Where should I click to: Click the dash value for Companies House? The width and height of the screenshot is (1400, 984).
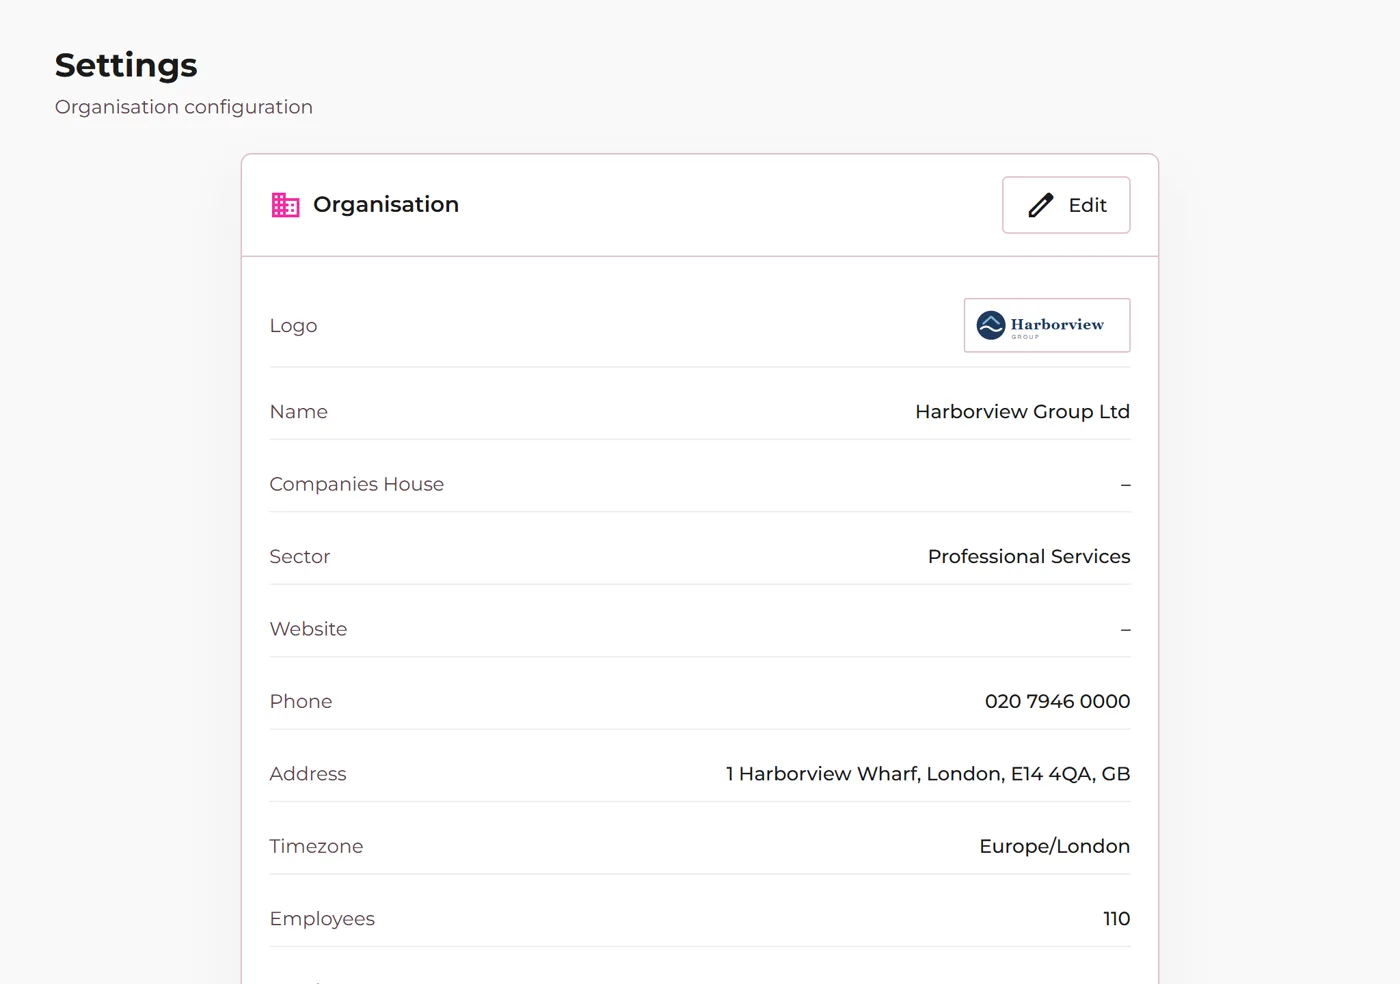(x=1125, y=485)
